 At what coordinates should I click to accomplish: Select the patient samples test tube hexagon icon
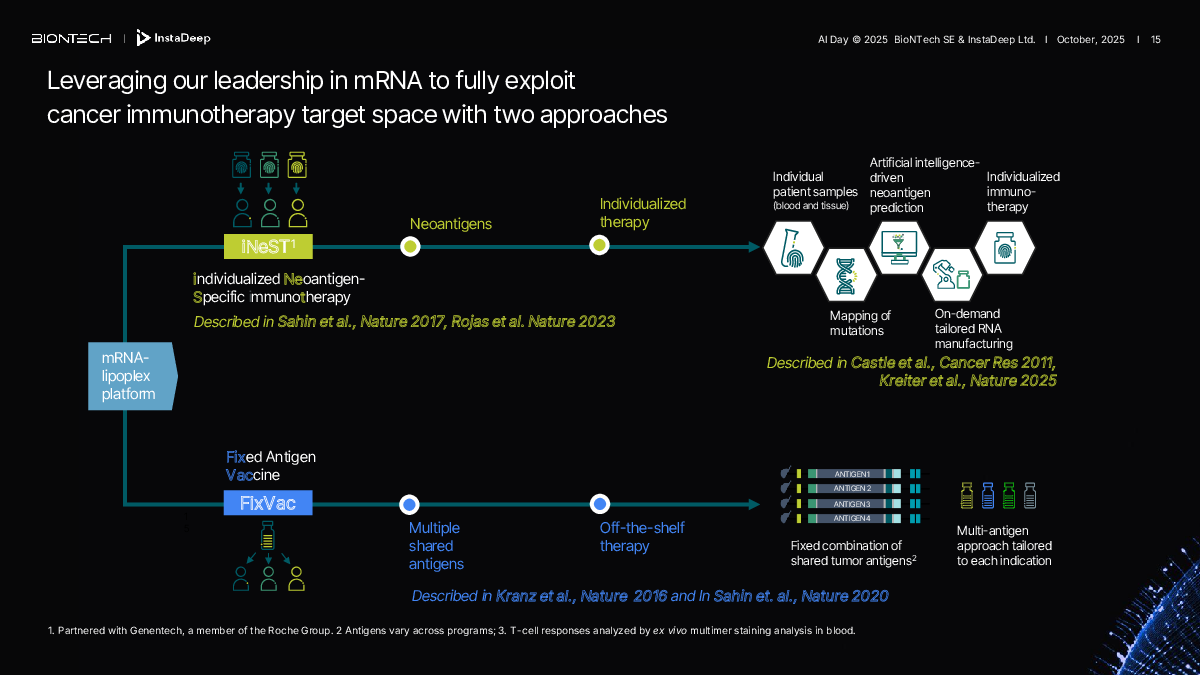click(792, 247)
